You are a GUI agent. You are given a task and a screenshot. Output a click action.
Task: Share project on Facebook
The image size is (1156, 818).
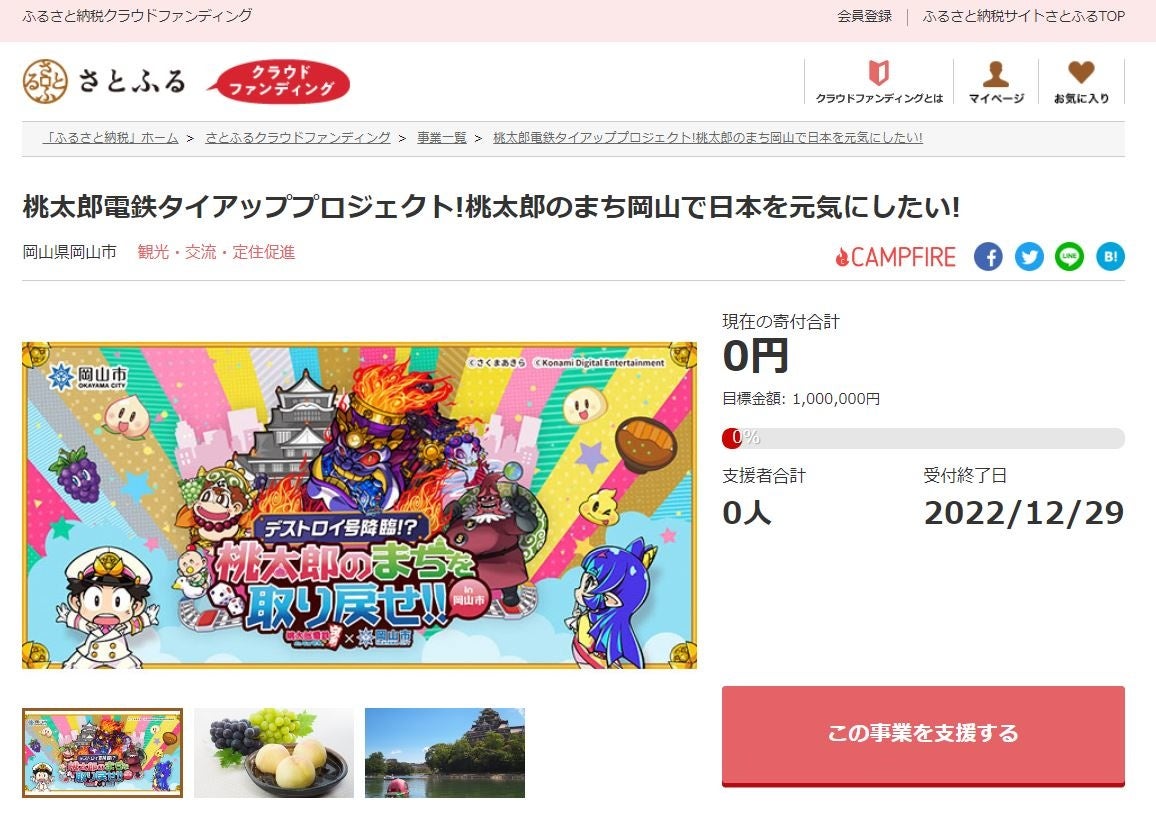(x=988, y=256)
